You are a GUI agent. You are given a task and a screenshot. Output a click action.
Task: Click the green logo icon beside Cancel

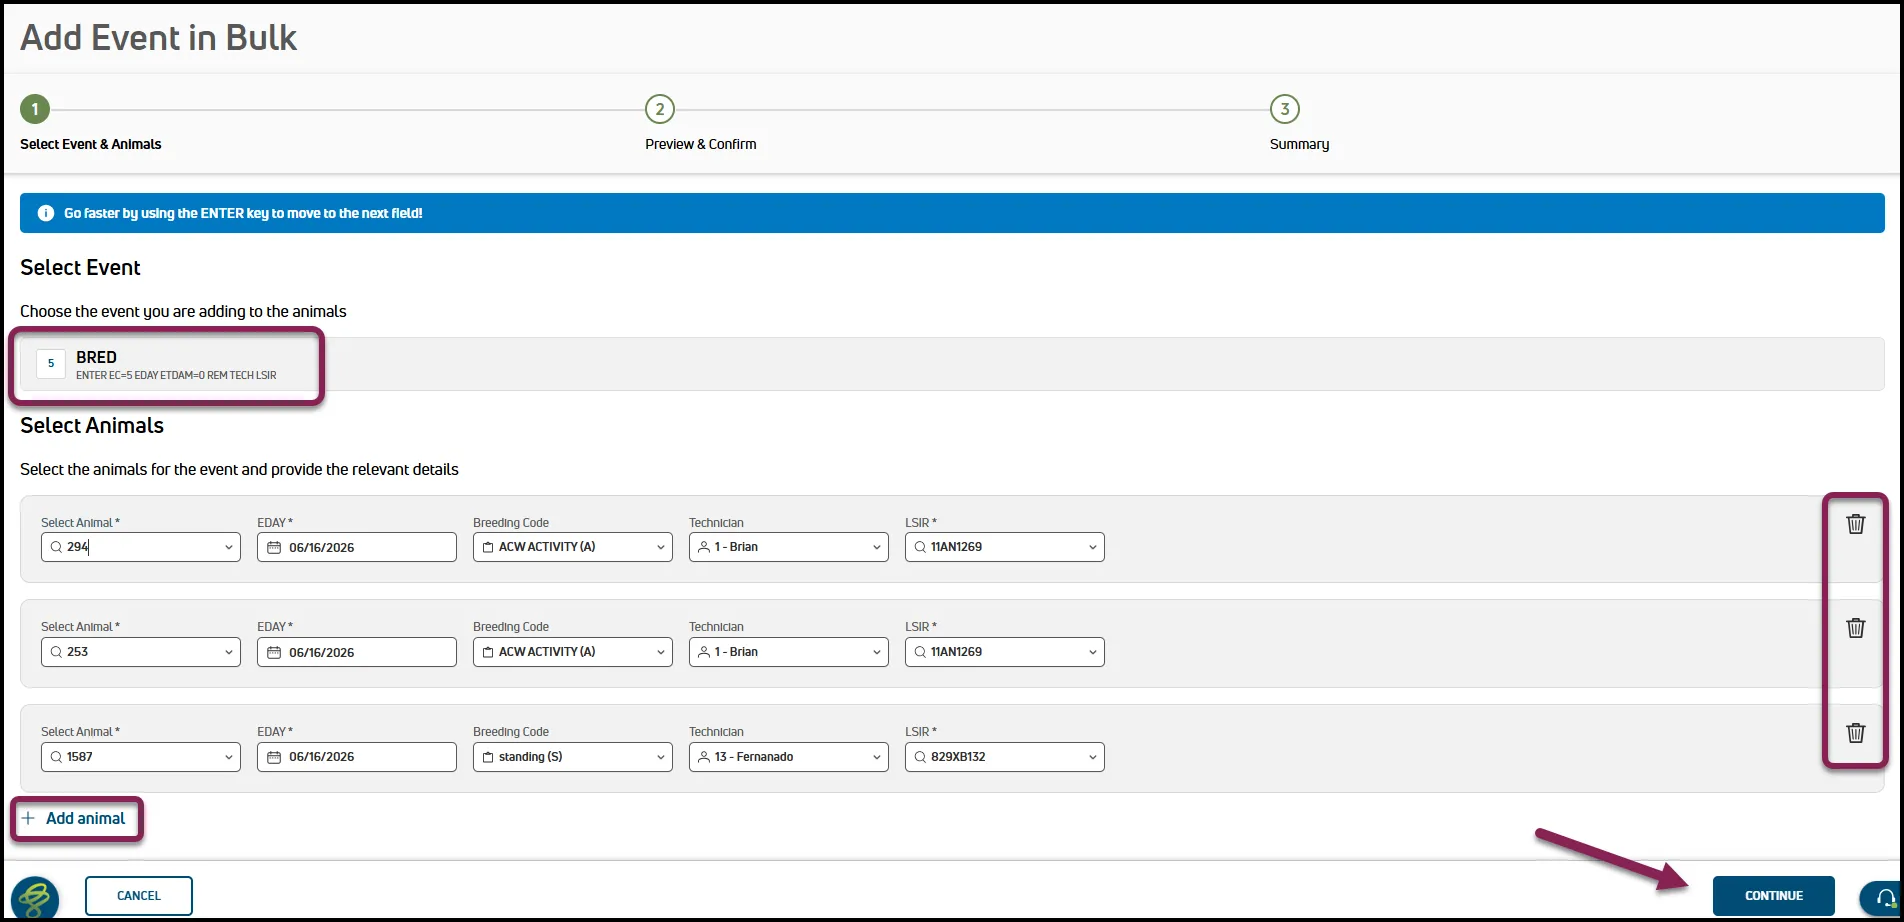35,897
